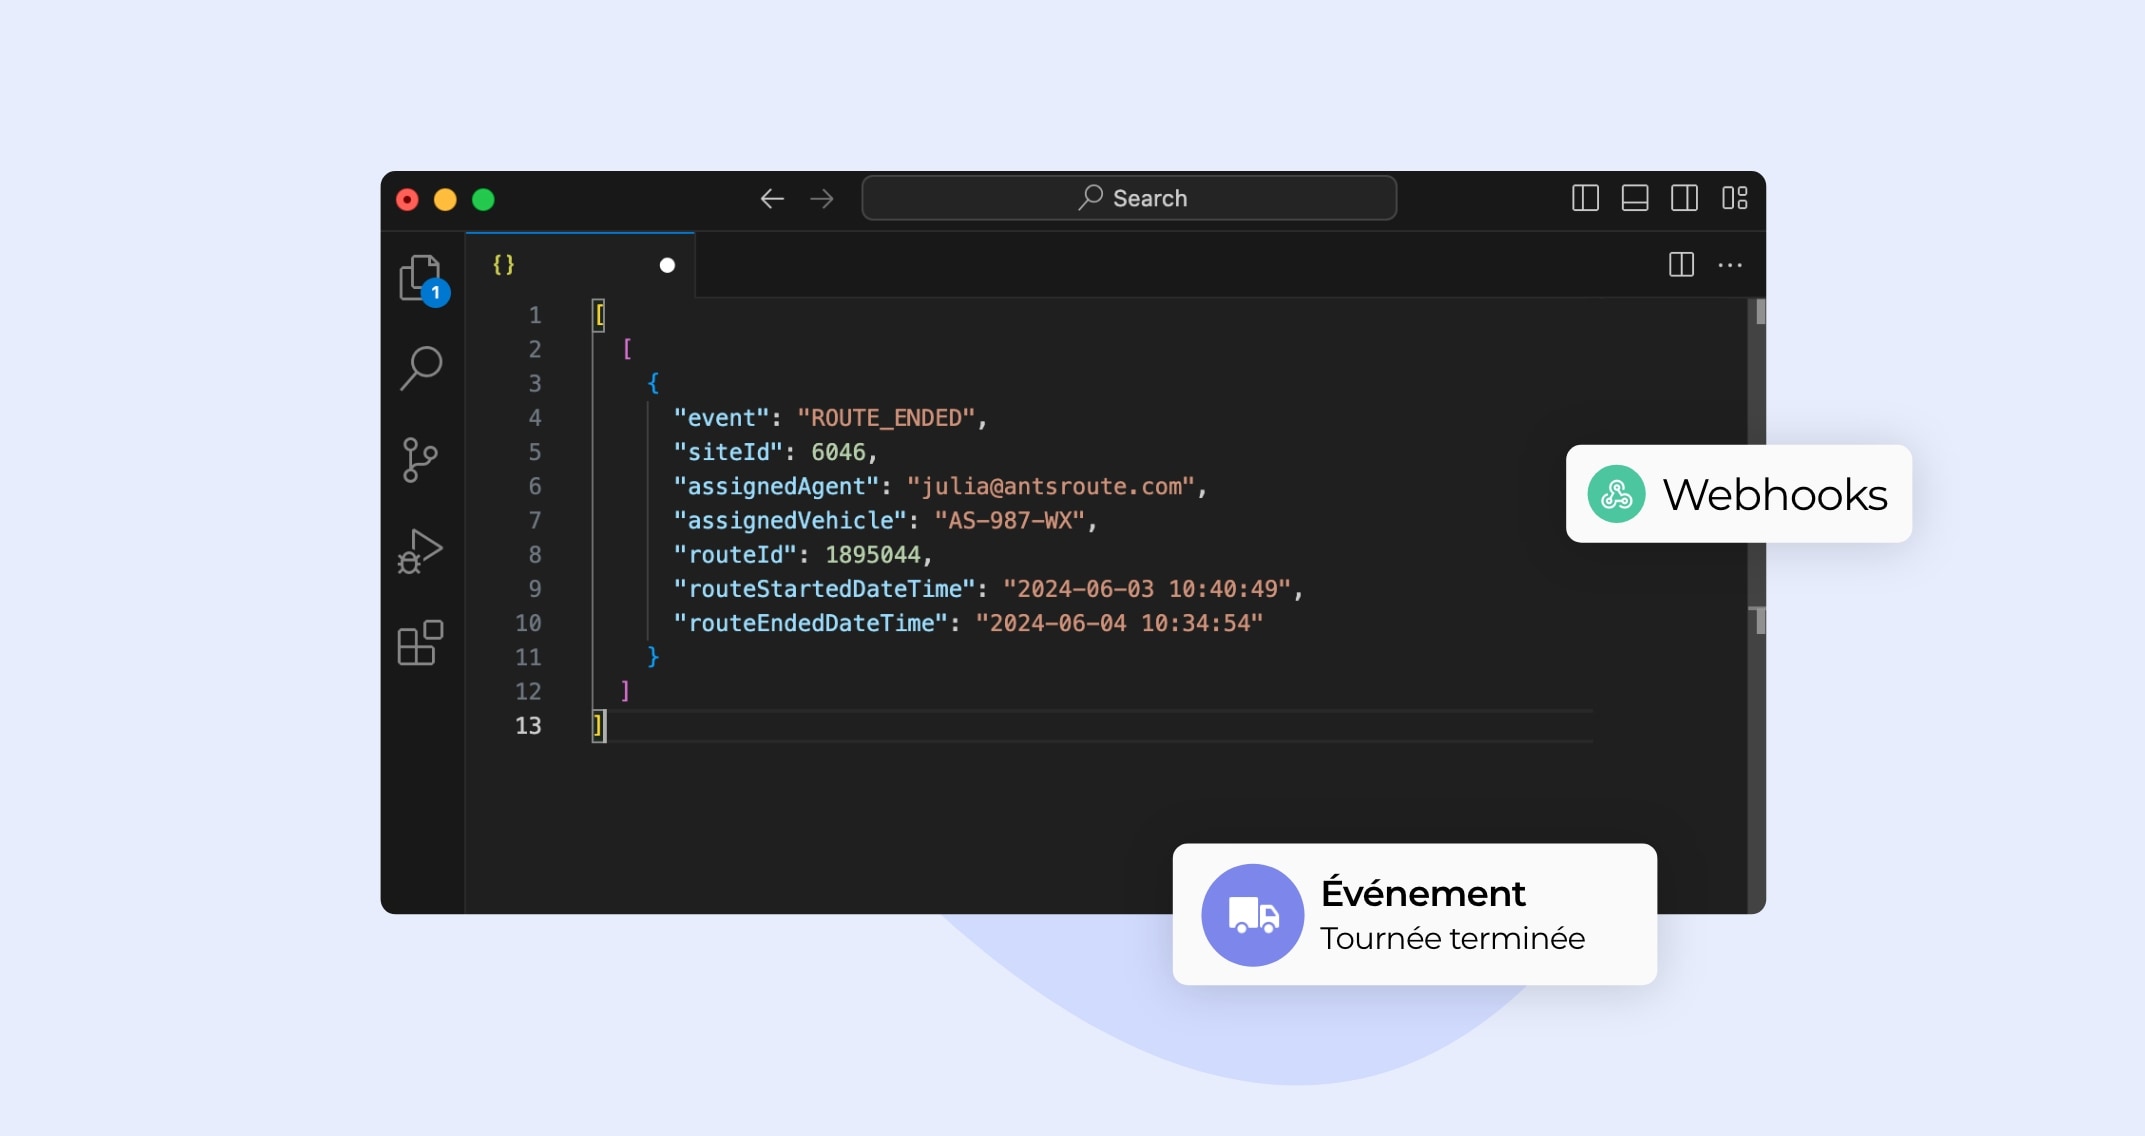Open the Explorer files icon
Viewport: 2145px width, 1136px height.
tap(420, 277)
